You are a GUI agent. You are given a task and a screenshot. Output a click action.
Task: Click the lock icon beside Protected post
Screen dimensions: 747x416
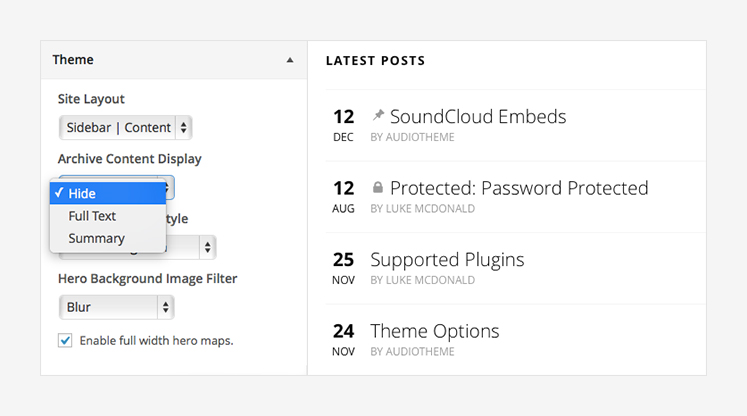378,187
